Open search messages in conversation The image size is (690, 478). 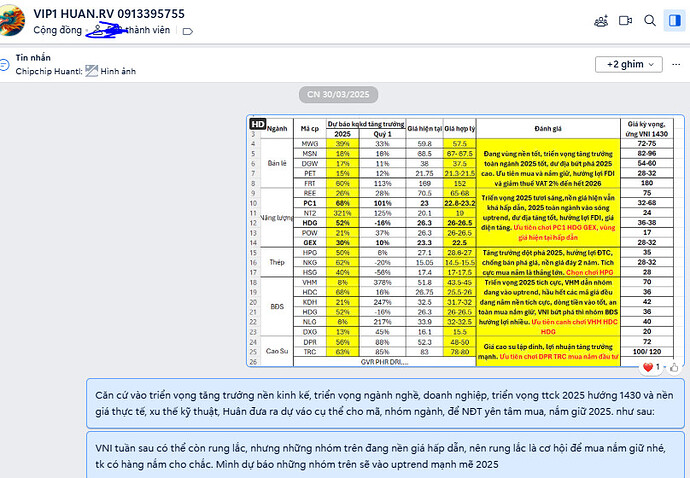[x=649, y=20]
